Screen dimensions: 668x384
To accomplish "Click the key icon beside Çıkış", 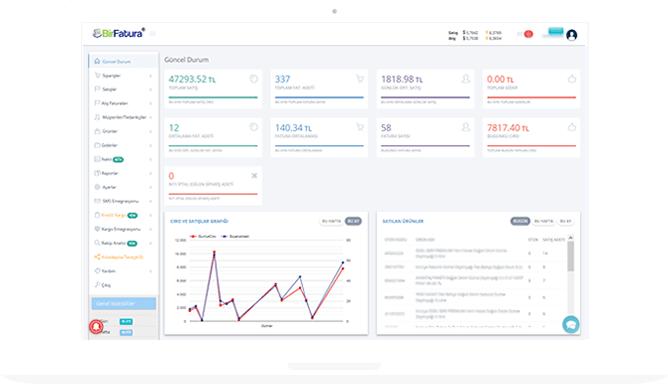I will pos(97,285).
